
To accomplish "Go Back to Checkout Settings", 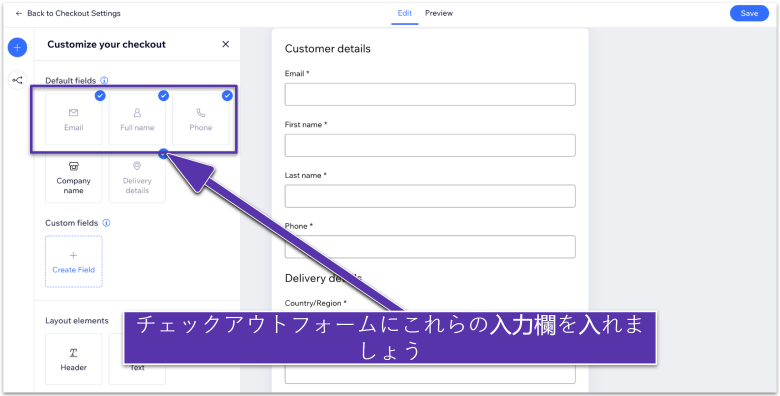I will [x=68, y=13].
